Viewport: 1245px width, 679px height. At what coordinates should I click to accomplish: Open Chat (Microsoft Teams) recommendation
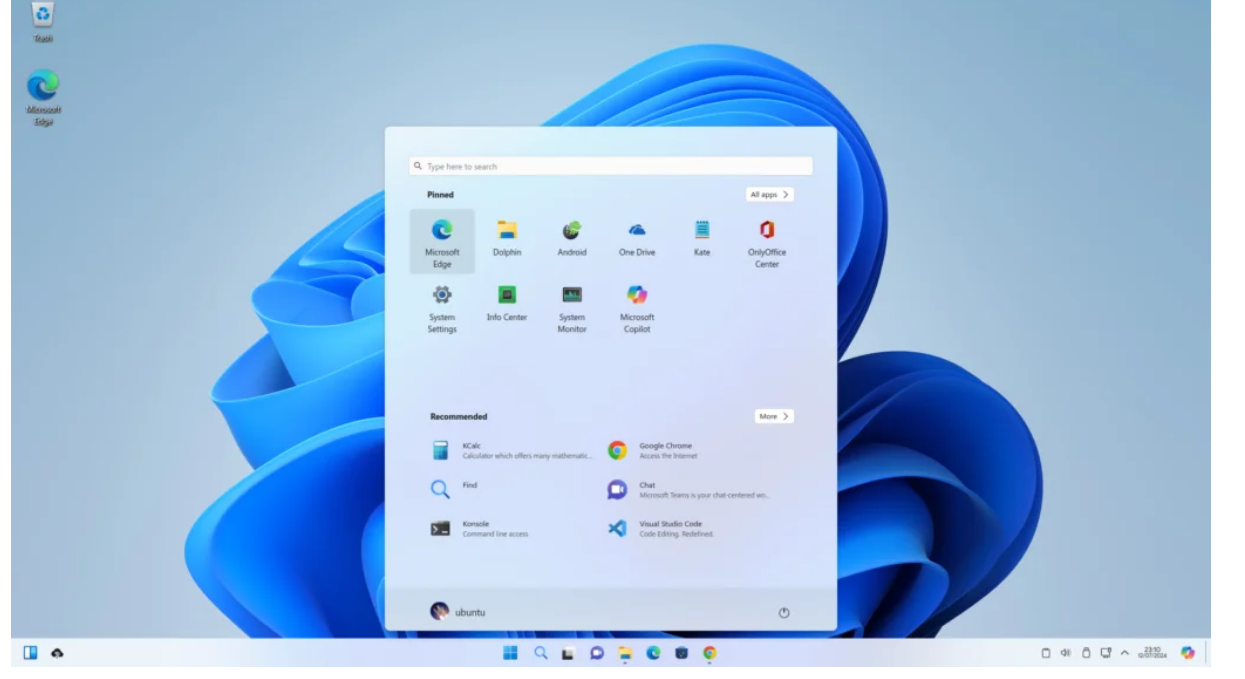pyautogui.click(x=688, y=489)
